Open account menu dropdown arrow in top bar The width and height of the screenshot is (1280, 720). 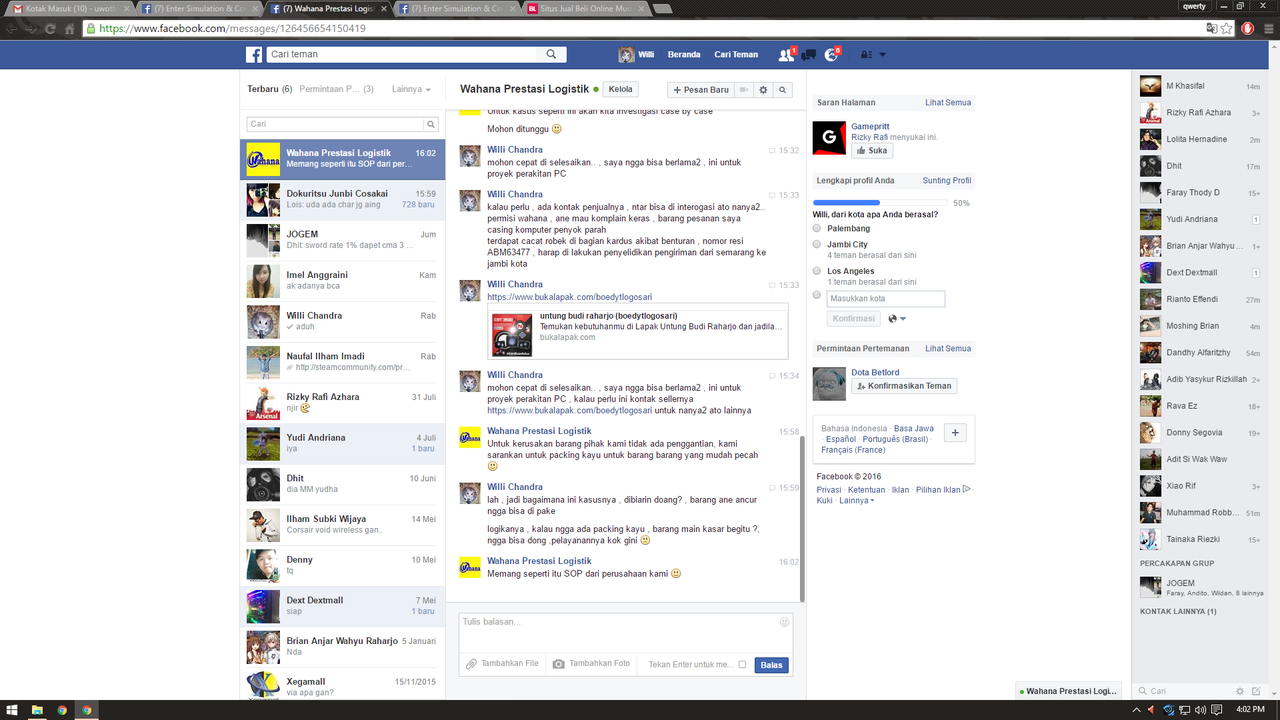click(x=882, y=55)
